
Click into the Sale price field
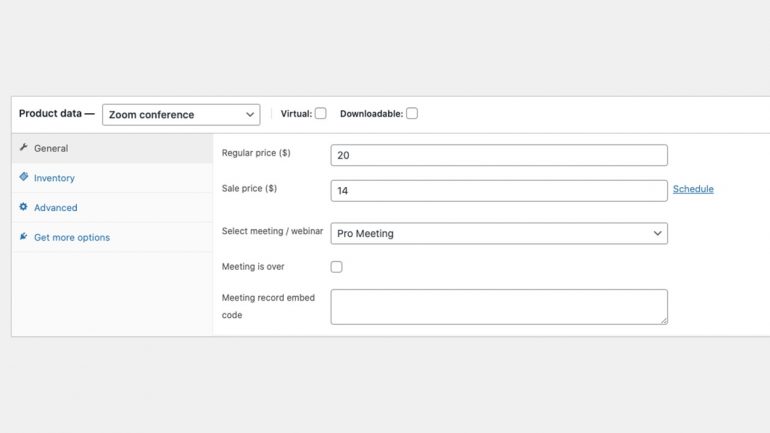pyautogui.click(x=499, y=190)
